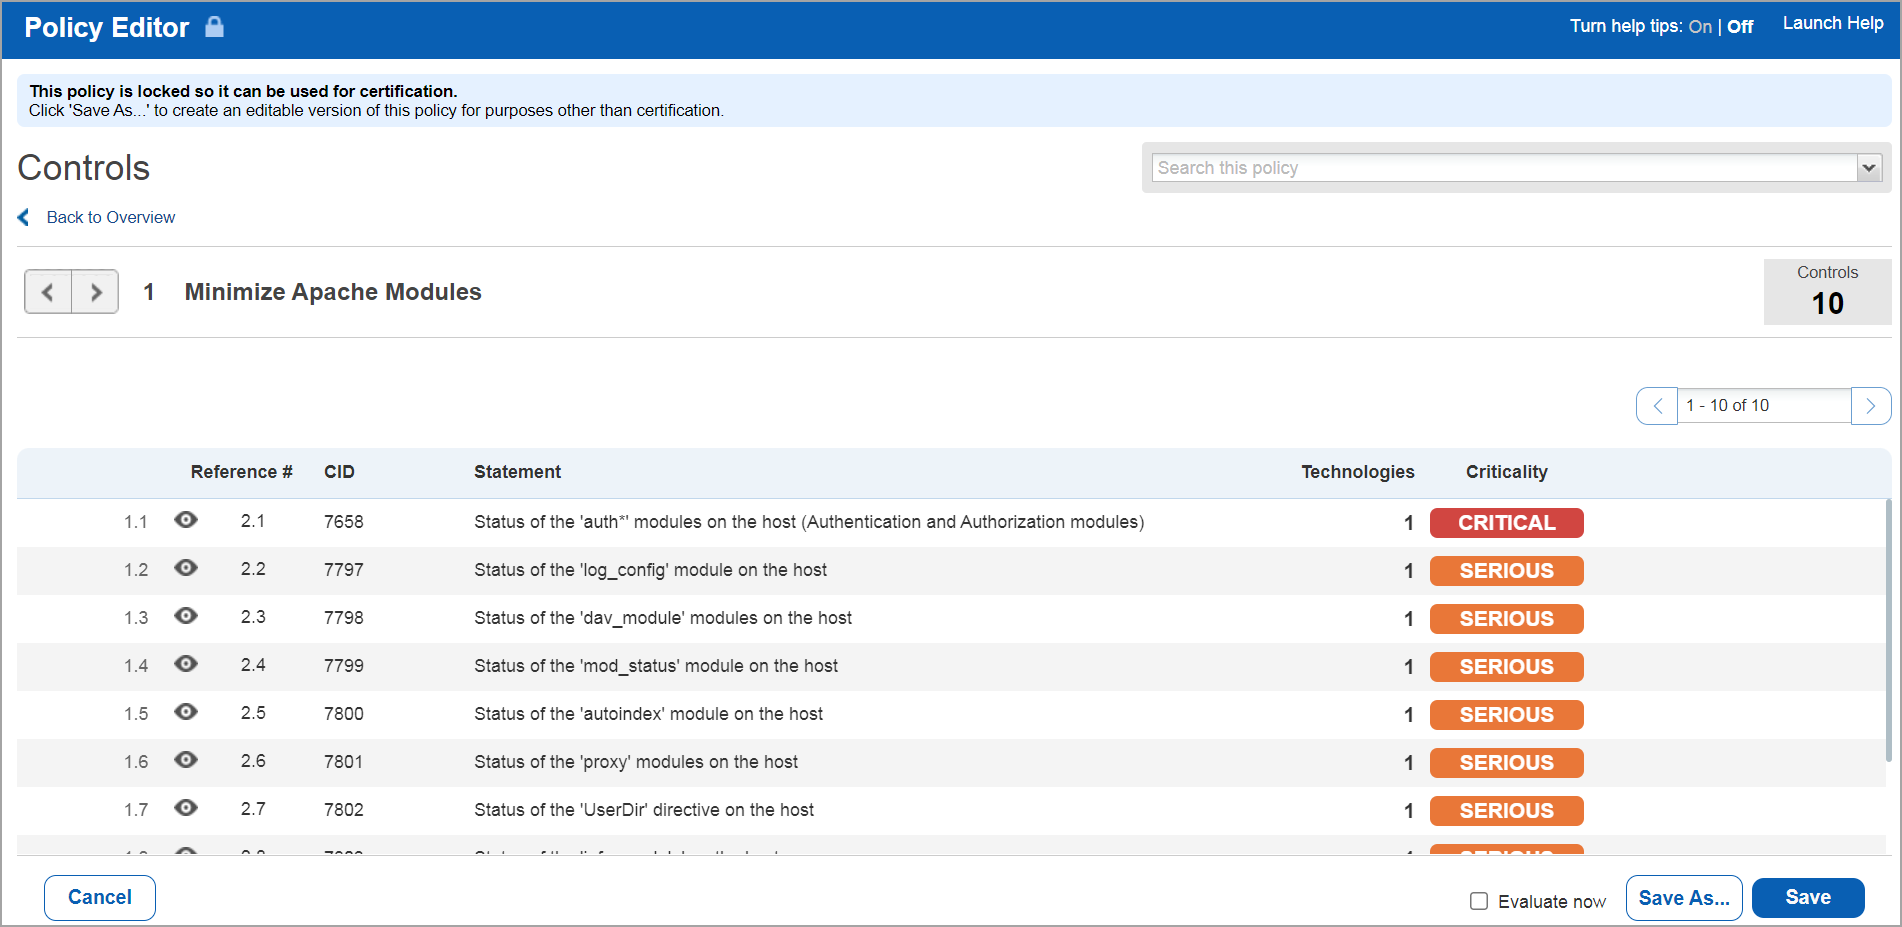1902x927 pixels.
Task: Preview the 'UserDir' directive control with its eye icon
Action: 186,808
